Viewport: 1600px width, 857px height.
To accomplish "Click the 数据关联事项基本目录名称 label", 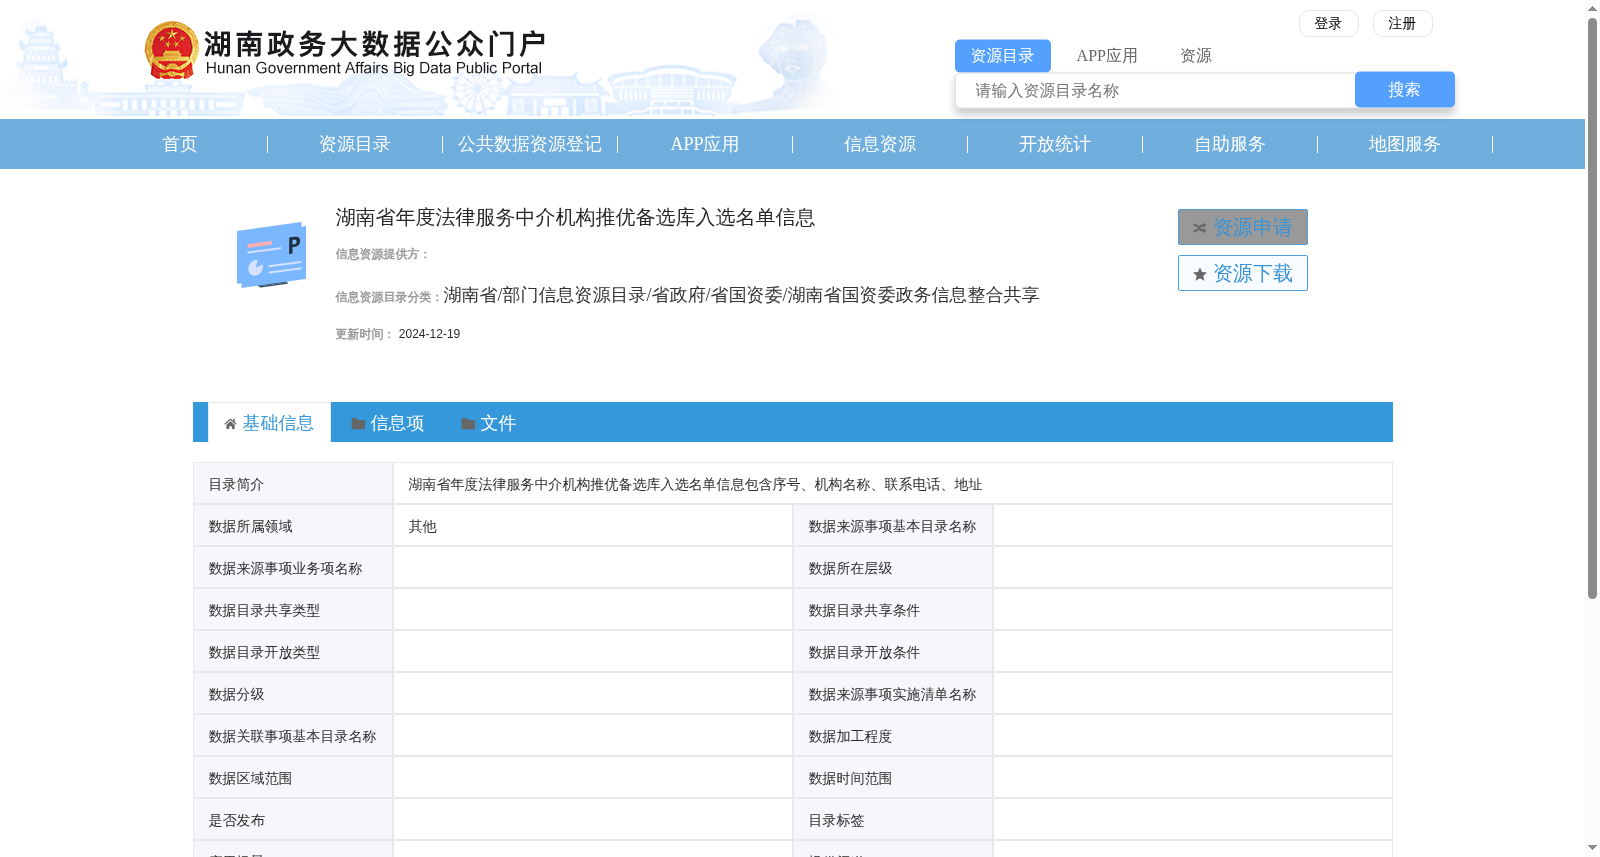I will 292,736.
